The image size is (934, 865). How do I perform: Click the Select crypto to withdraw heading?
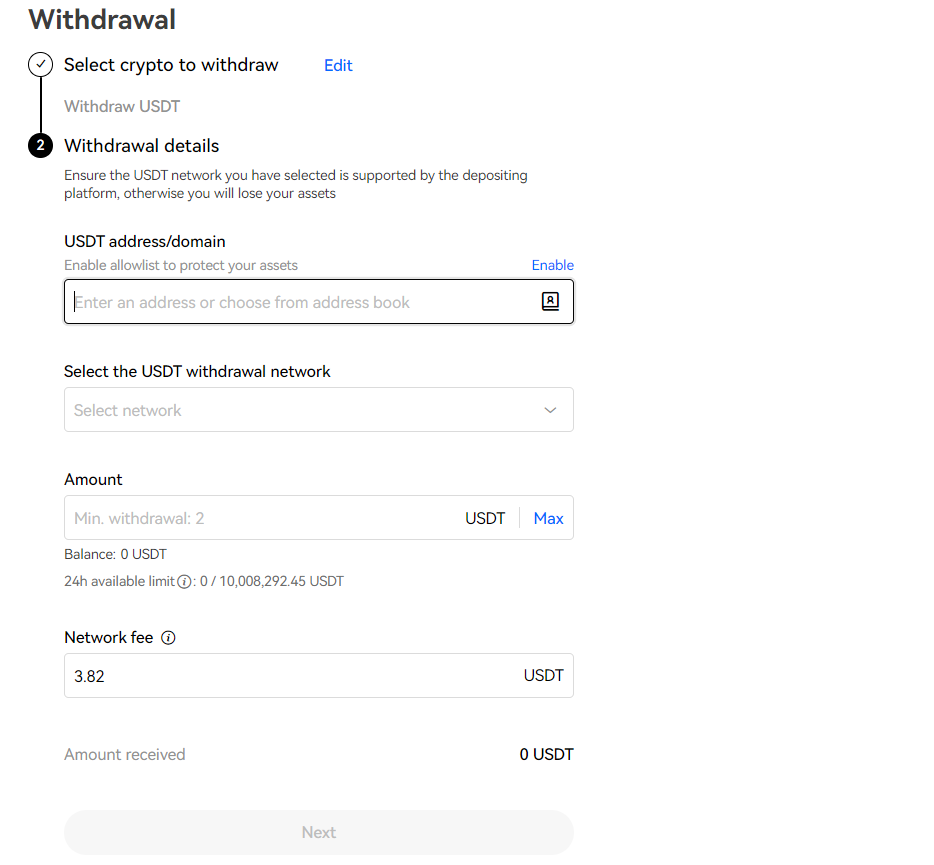(x=171, y=65)
